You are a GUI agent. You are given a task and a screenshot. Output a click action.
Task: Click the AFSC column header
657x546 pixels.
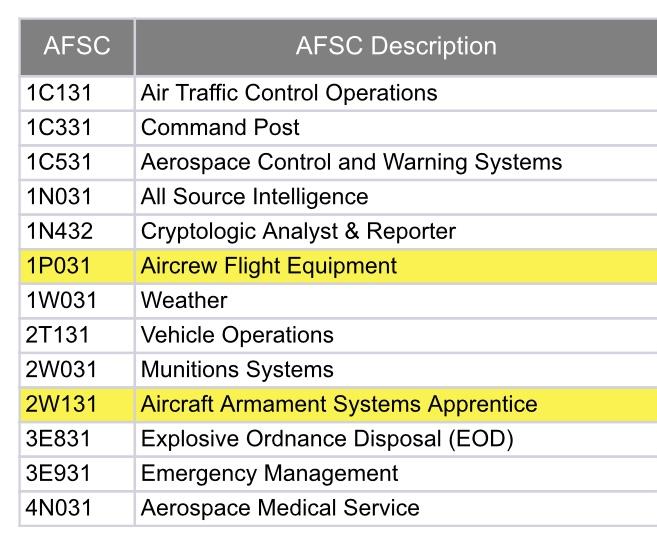tap(77, 46)
